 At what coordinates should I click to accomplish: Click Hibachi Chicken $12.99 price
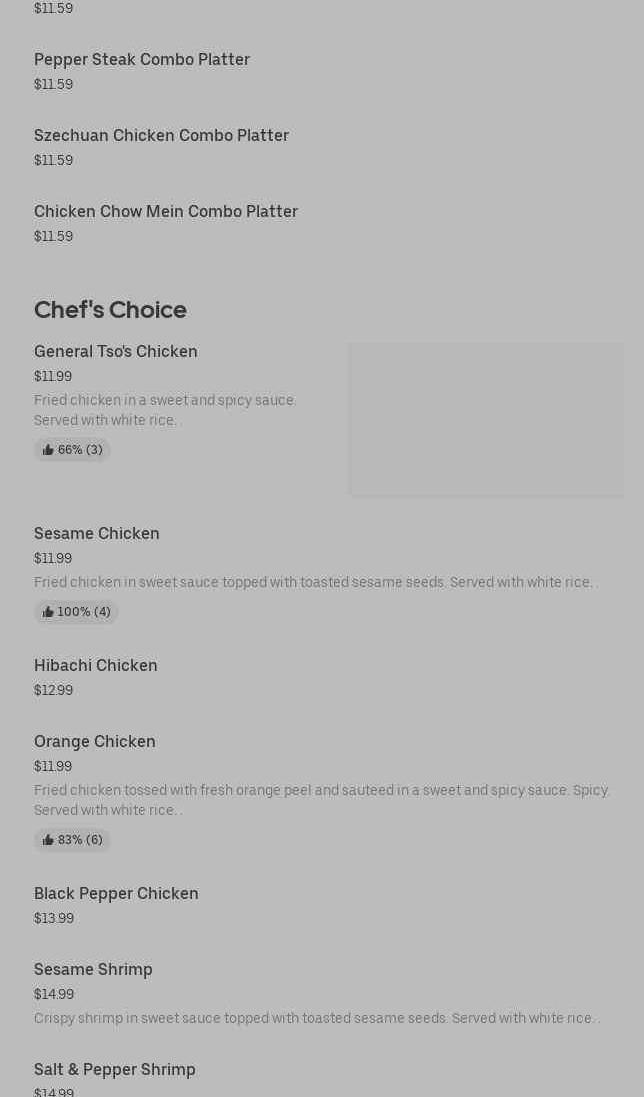tap(53, 691)
